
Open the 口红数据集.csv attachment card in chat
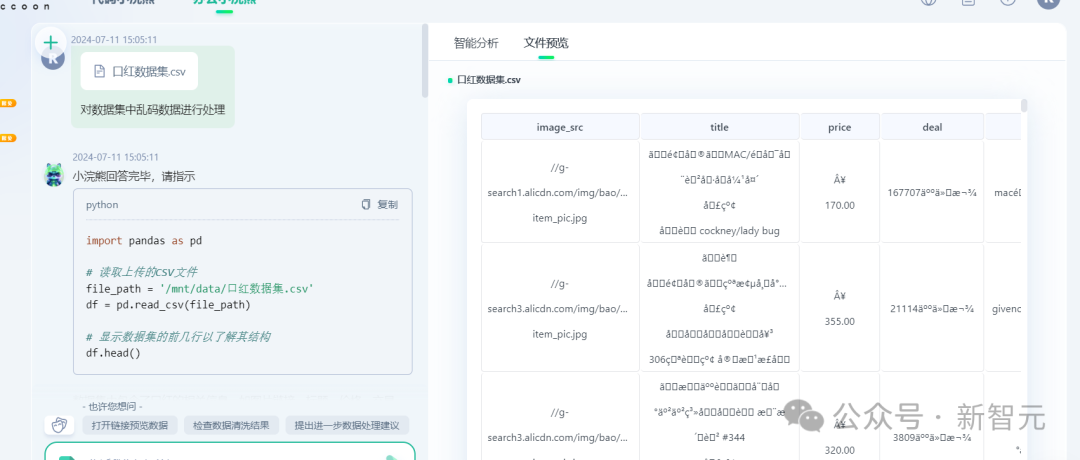pyautogui.click(x=139, y=71)
